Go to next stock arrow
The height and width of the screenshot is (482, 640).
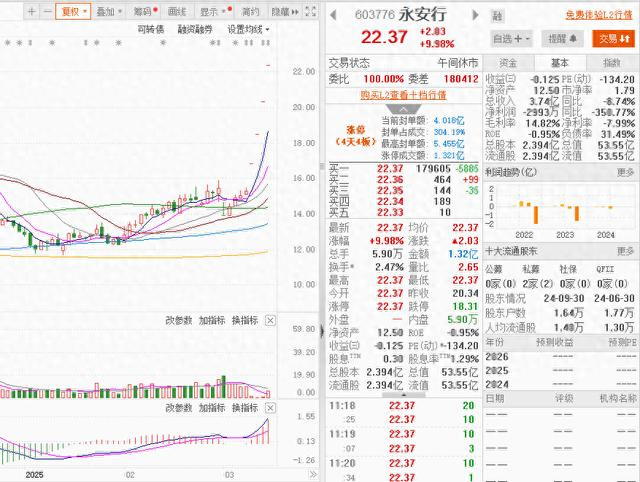click(x=475, y=16)
